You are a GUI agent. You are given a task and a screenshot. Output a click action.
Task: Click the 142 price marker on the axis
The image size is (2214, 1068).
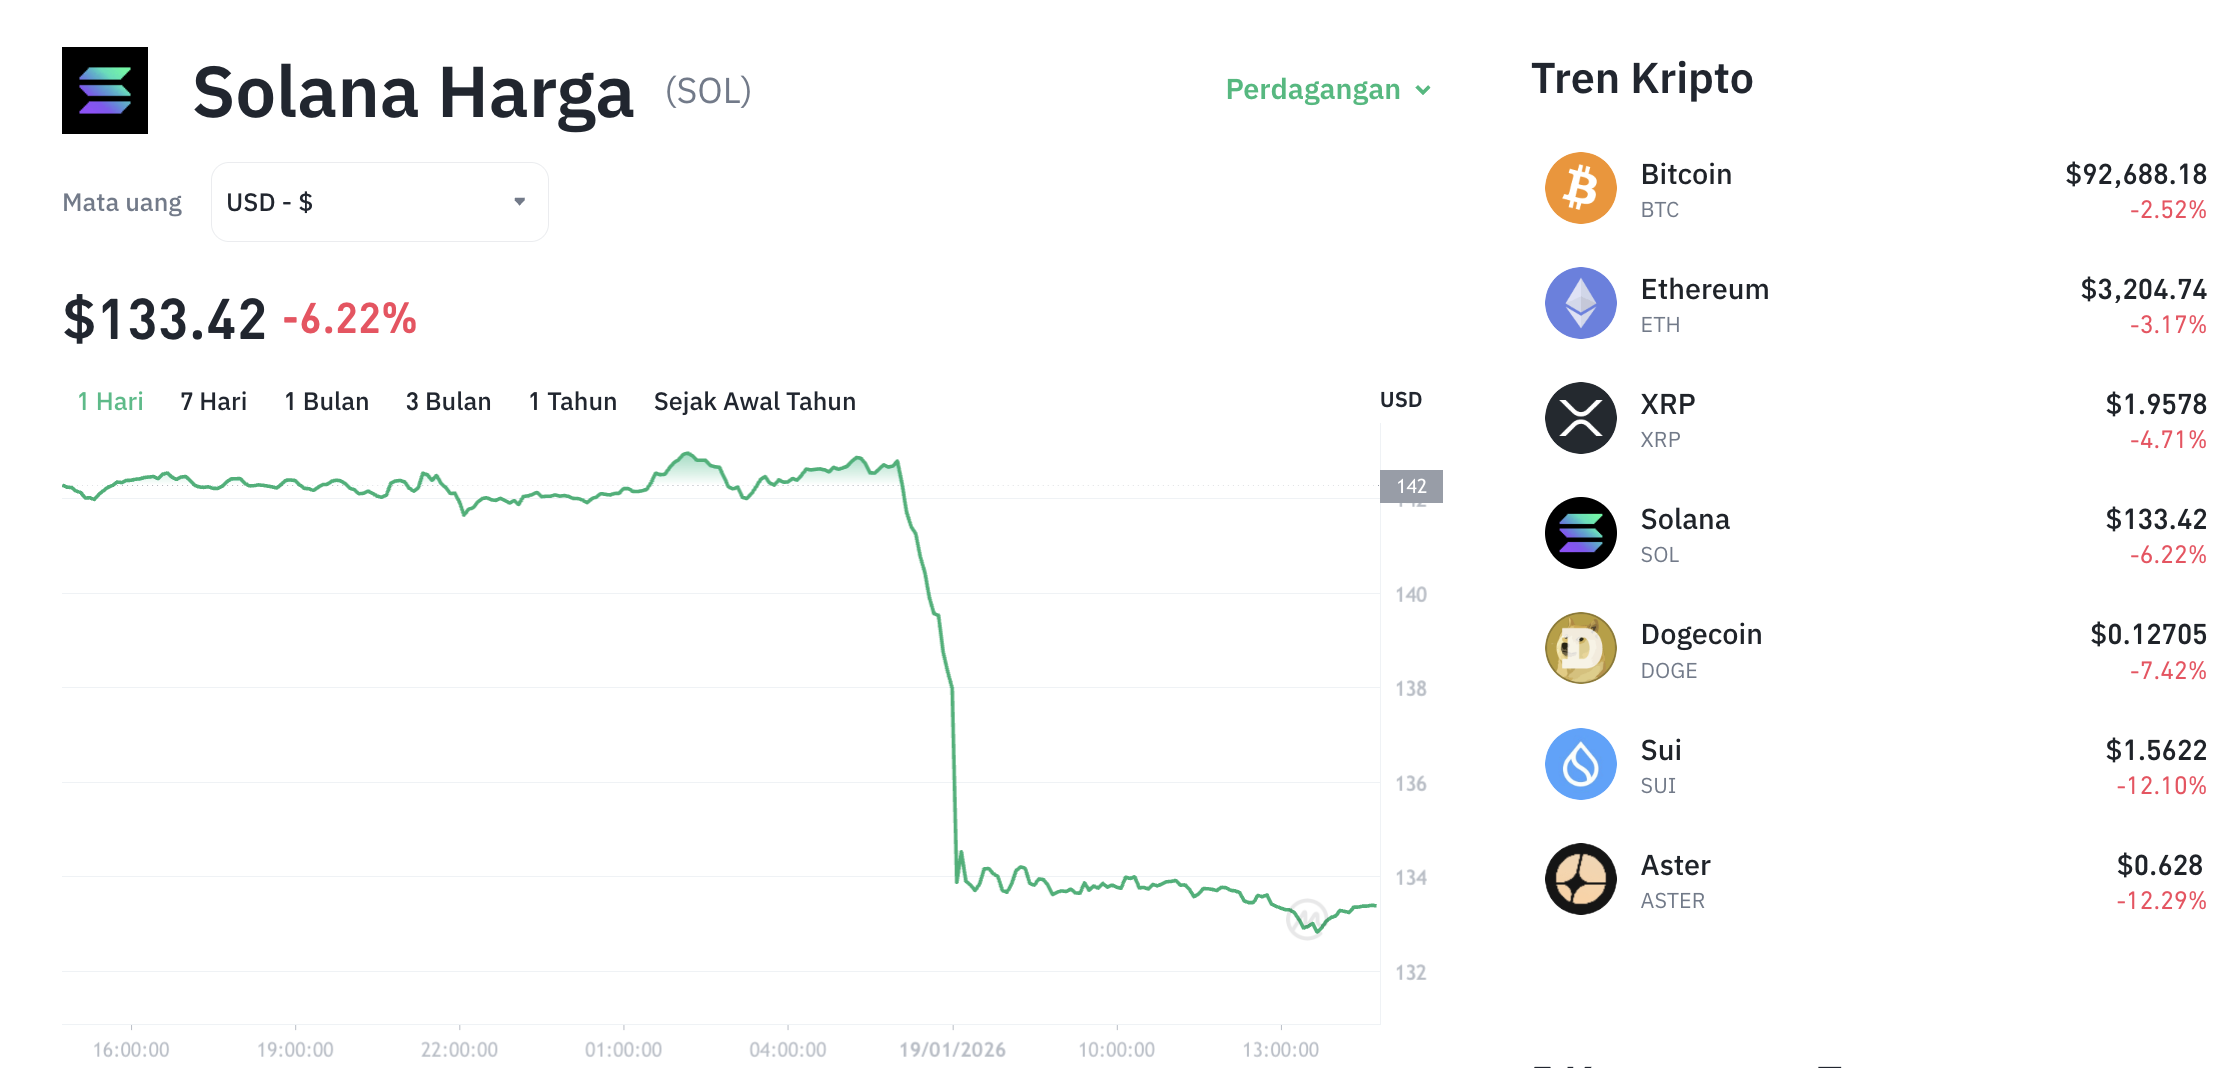point(1412,486)
